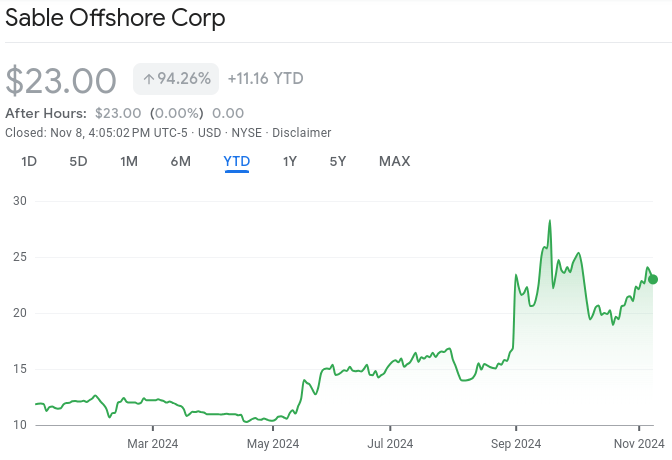Switch to the 1D time range
672x460 pixels.
(x=29, y=161)
